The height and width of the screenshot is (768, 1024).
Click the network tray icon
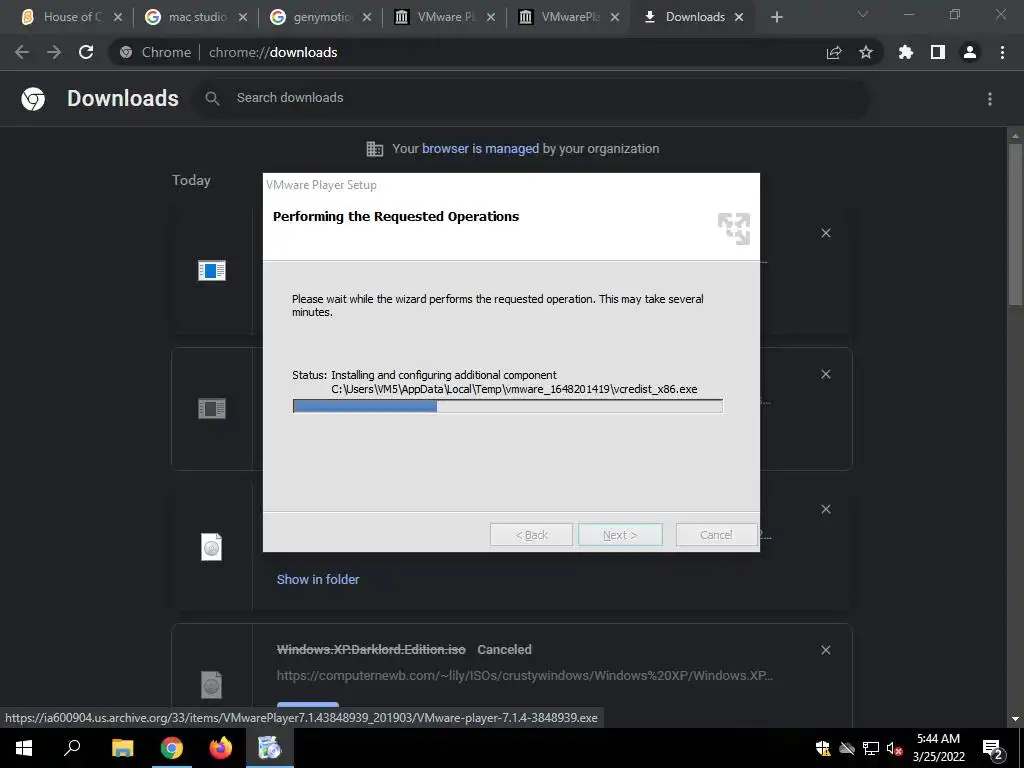[x=871, y=748]
